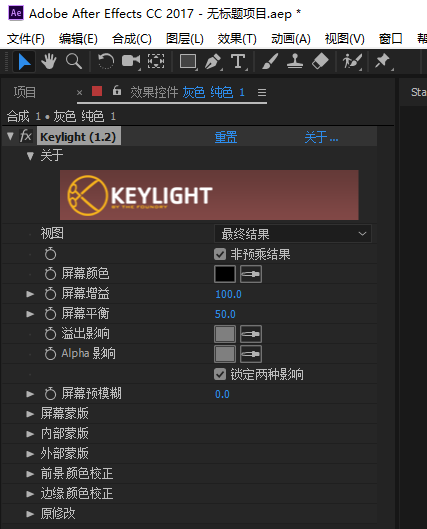Click the 重置 link for Keylight

(226, 137)
